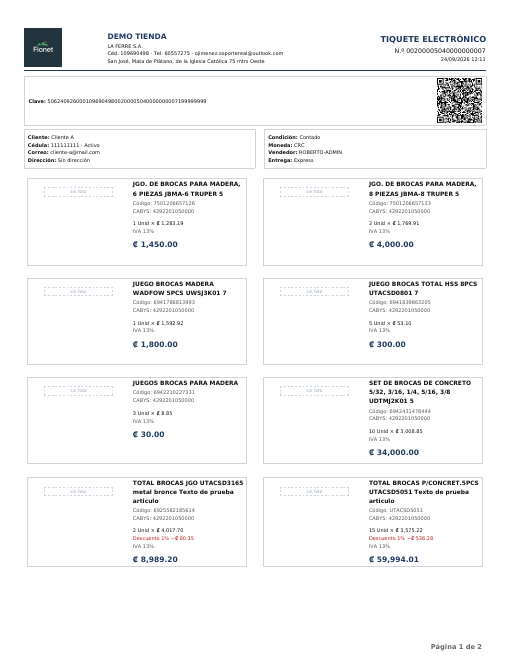Click the ₡ 59,994.01 total price

[394, 559]
